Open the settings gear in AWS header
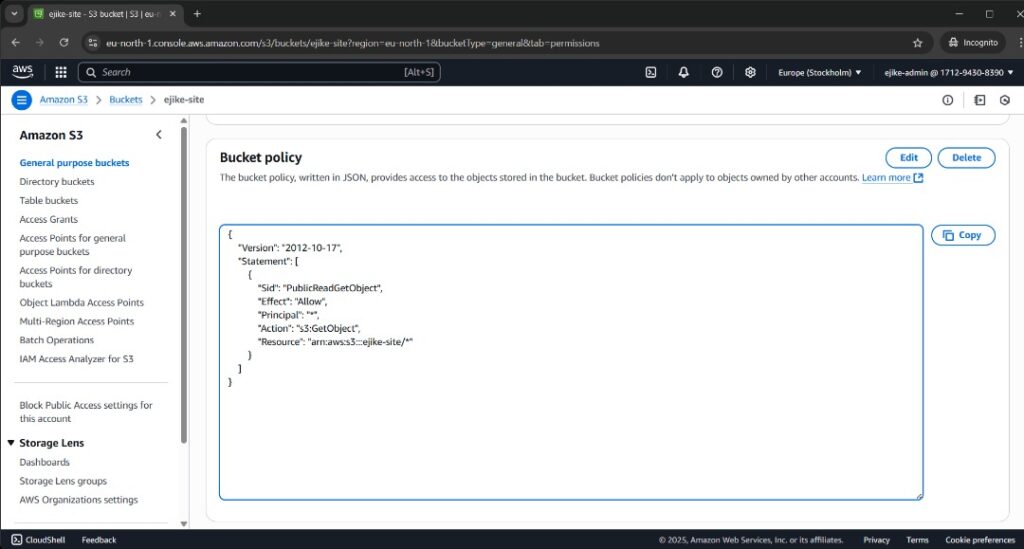Viewport: 1024px width, 549px height. (x=750, y=72)
